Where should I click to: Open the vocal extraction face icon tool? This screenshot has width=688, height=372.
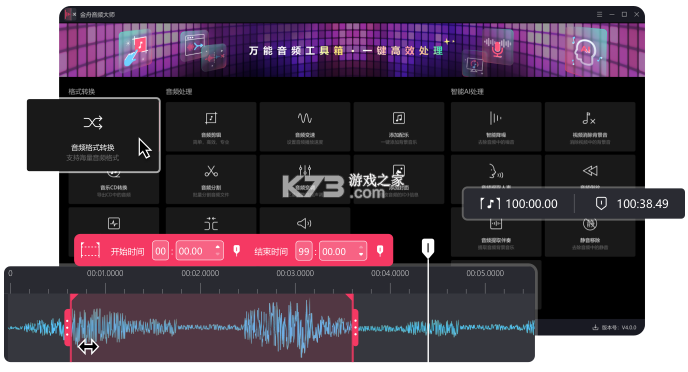(496, 172)
